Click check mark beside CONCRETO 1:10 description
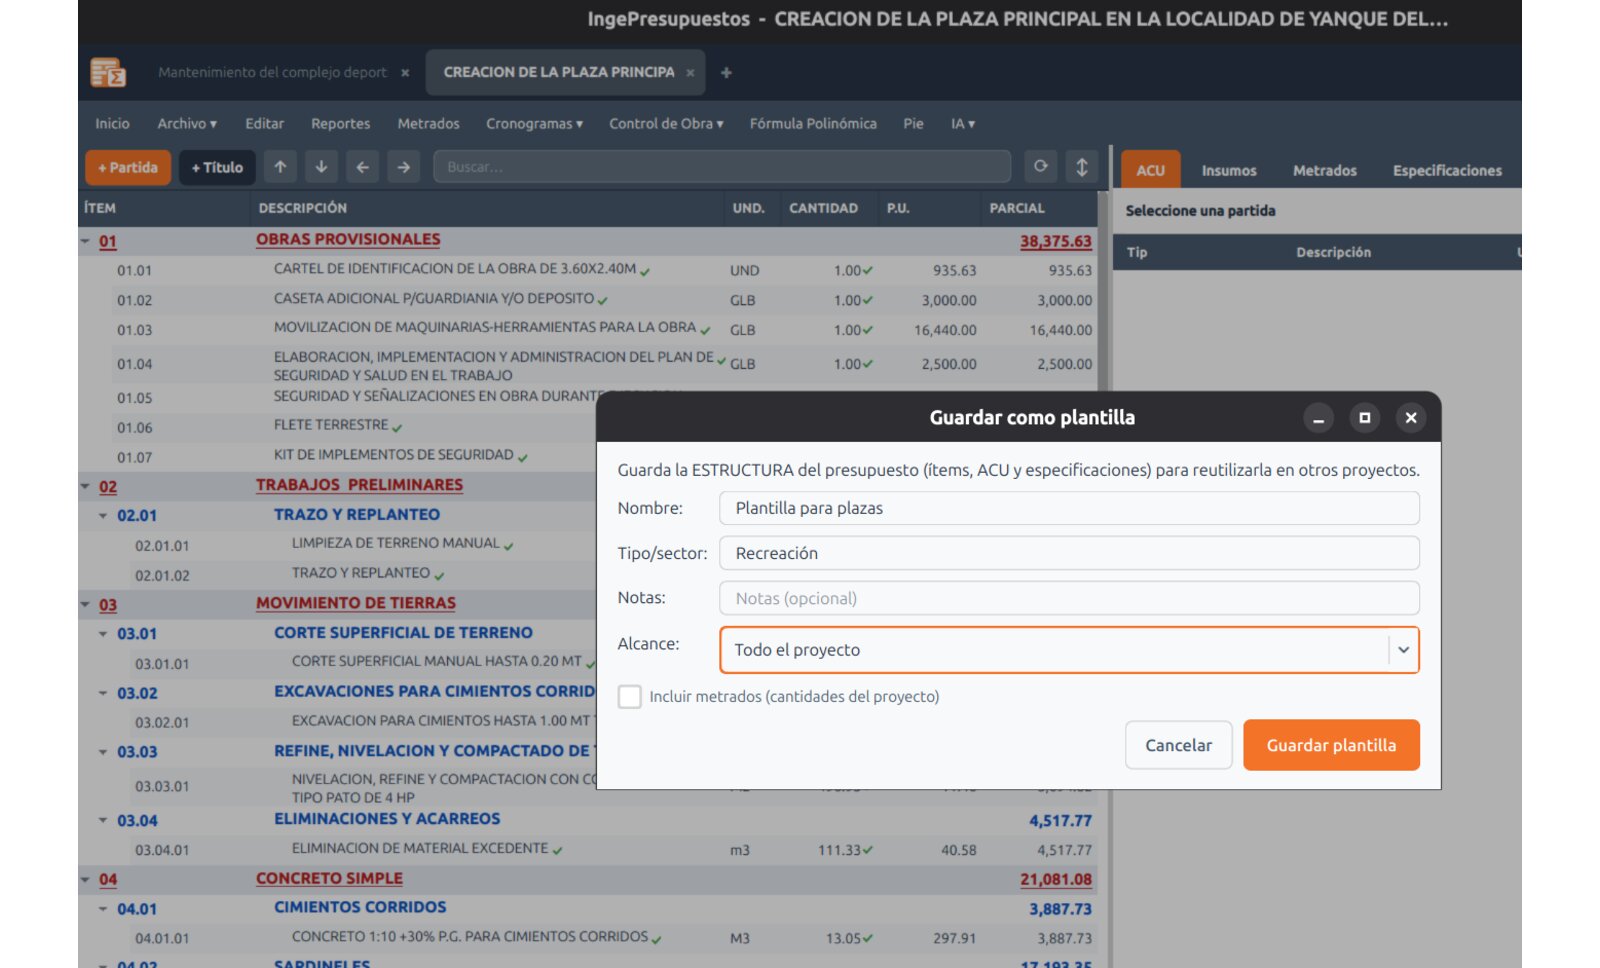1600x968 pixels. tap(657, 939)
